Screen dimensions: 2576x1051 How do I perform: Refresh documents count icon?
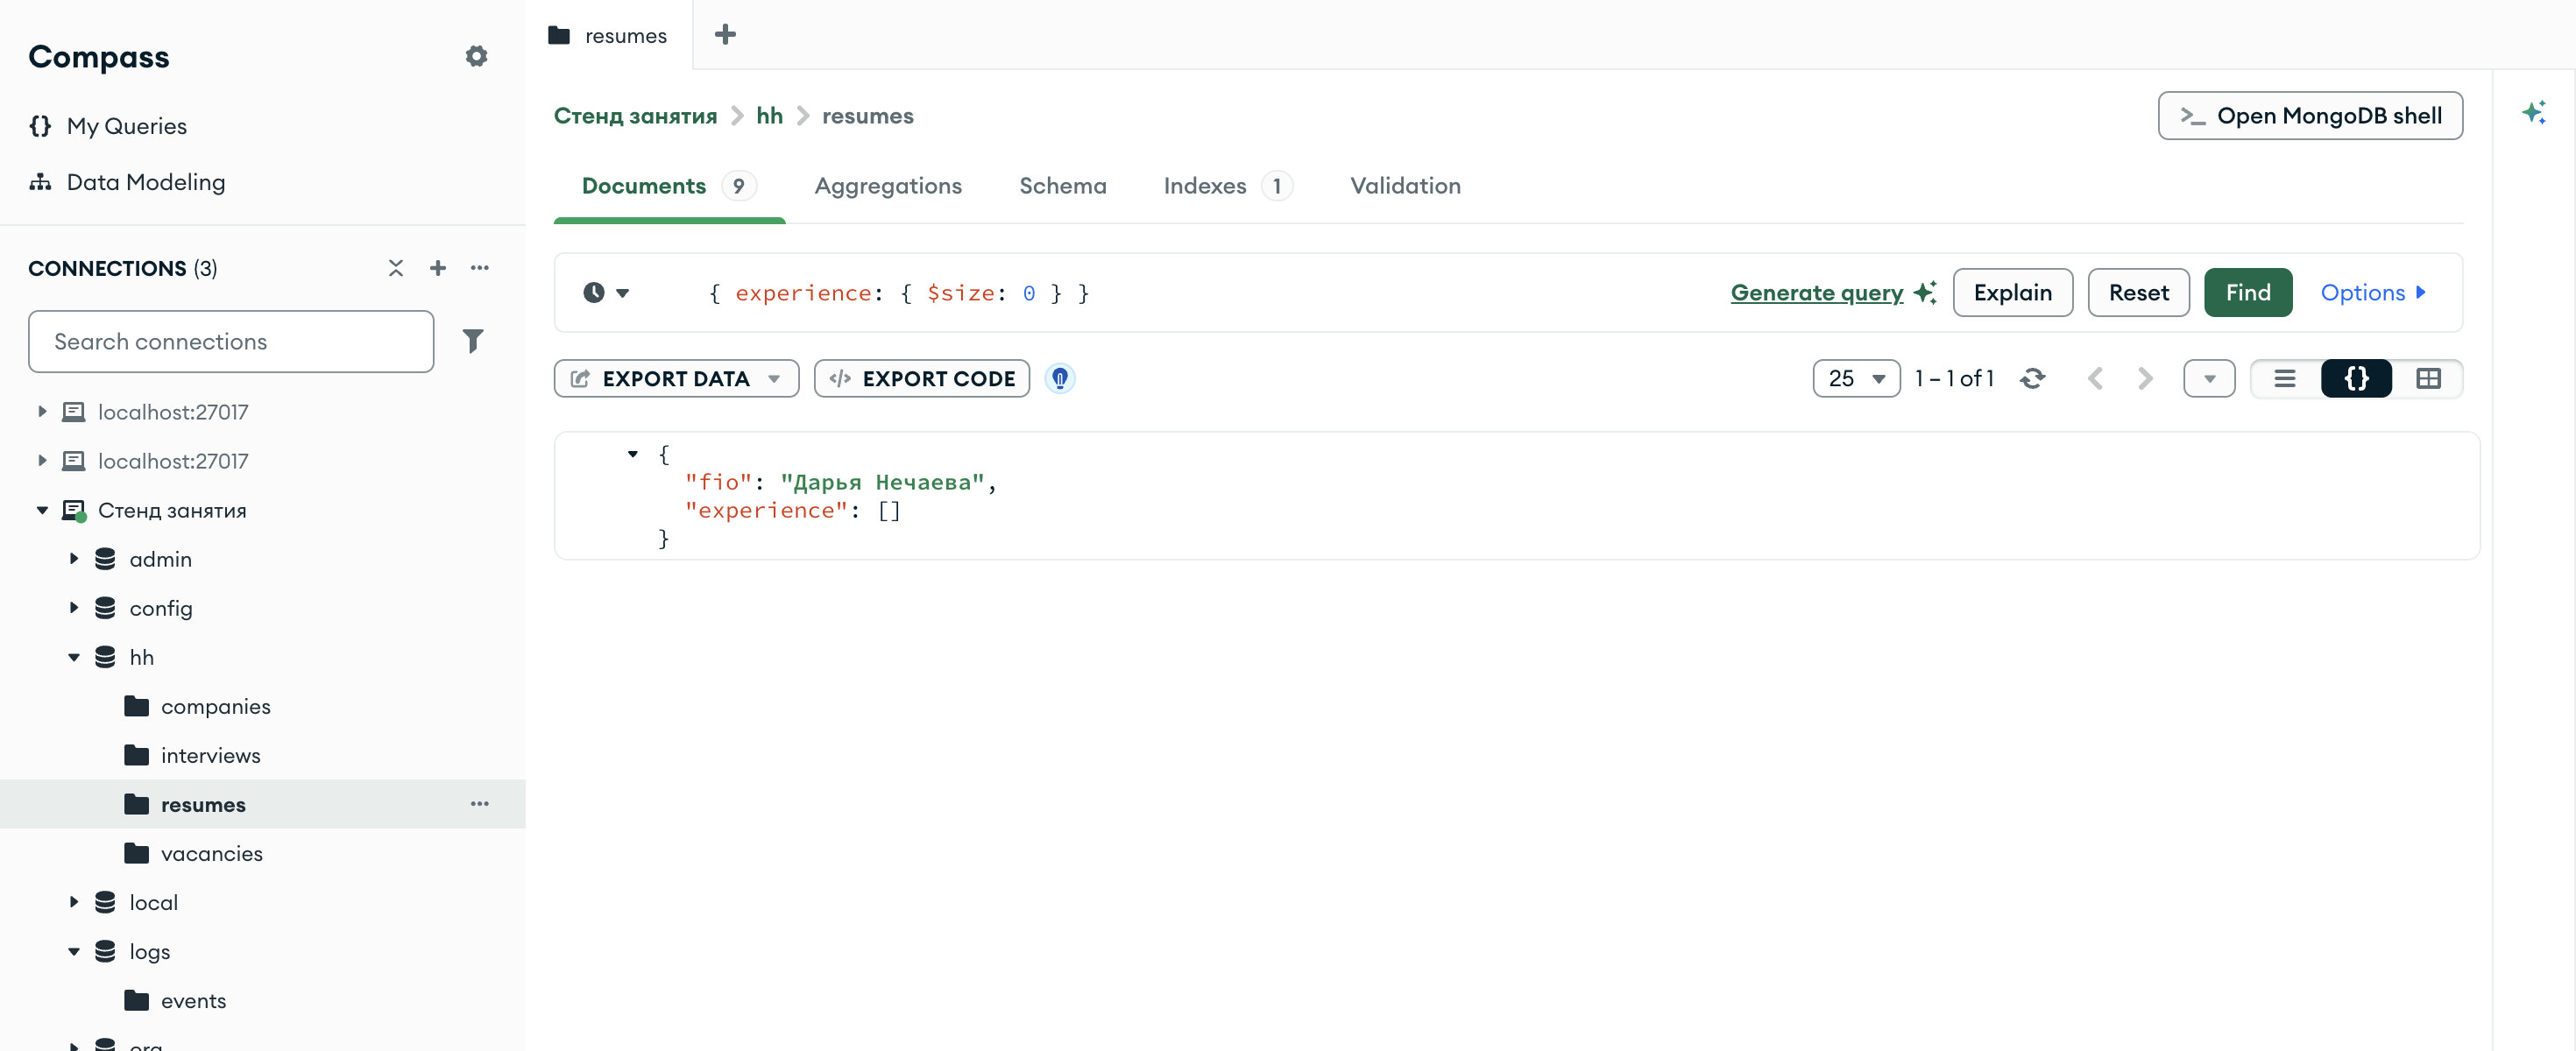tap(2032, 379)
